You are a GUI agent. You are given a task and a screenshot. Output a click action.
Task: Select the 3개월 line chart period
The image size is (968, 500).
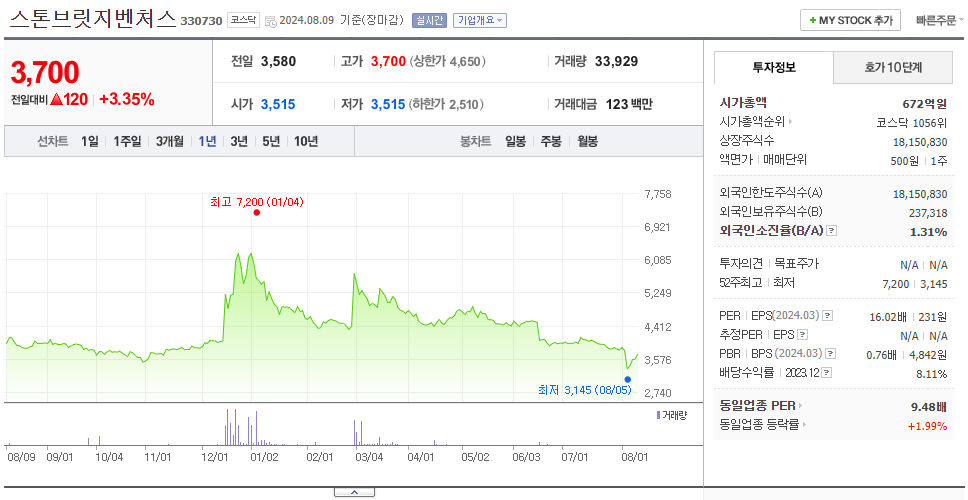pos(170,141)
